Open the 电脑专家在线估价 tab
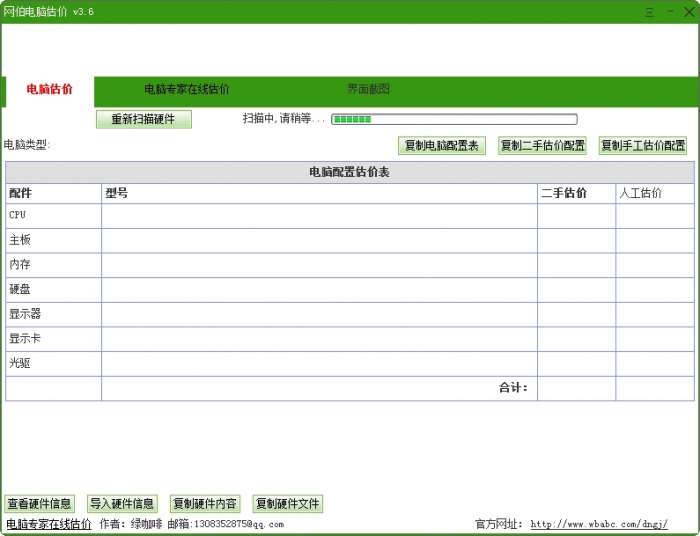 [187, 89]
